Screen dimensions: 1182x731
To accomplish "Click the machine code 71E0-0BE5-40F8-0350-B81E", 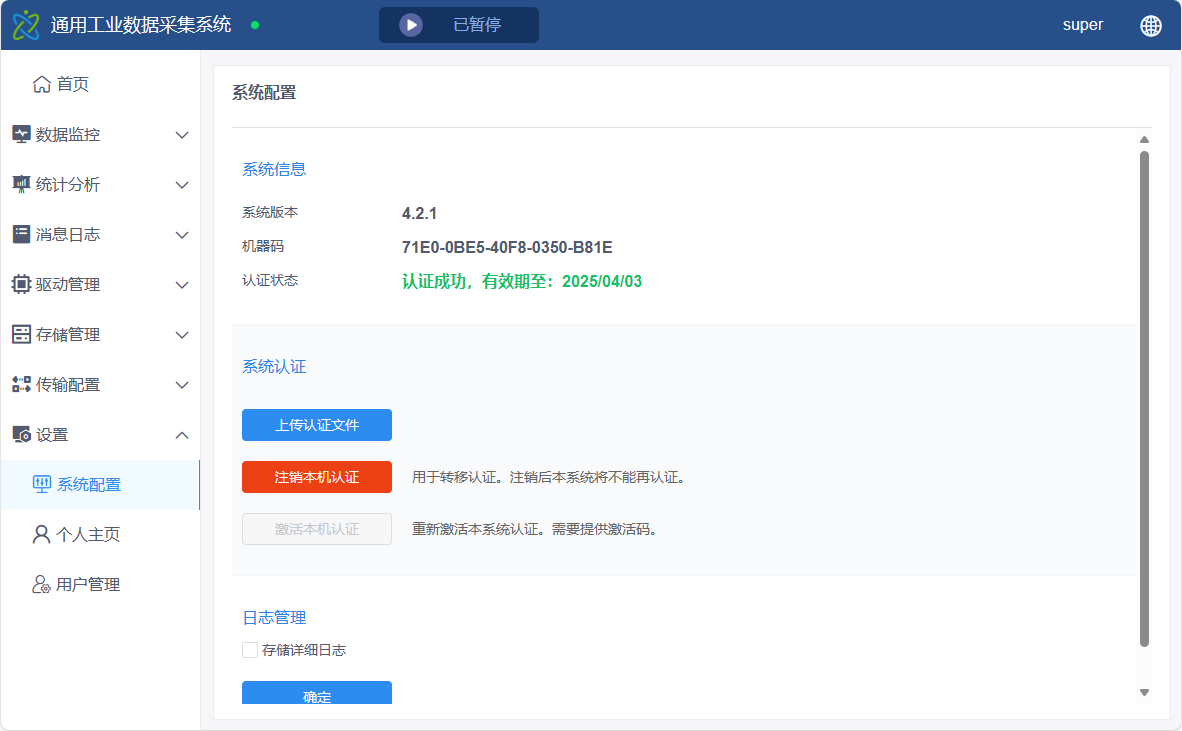I will (x=507, y=247).
